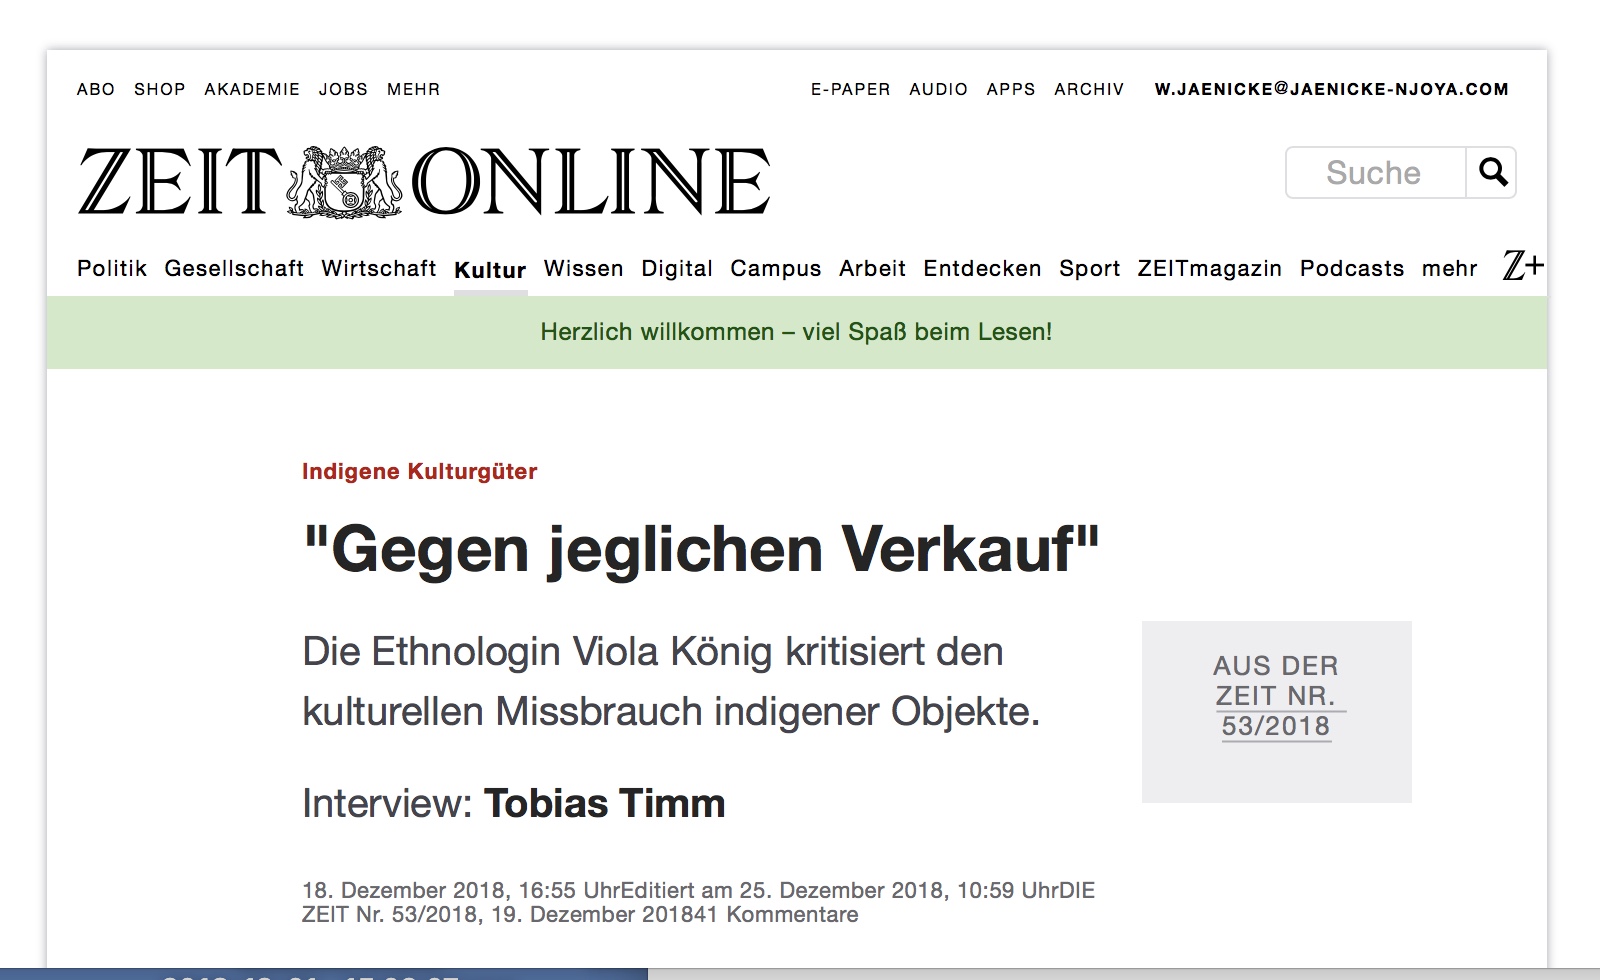The width and height of the screenshot is (1600, 980).
Task: Click the ZEIT ONLINE logo
Action: [x=424, y=181]
